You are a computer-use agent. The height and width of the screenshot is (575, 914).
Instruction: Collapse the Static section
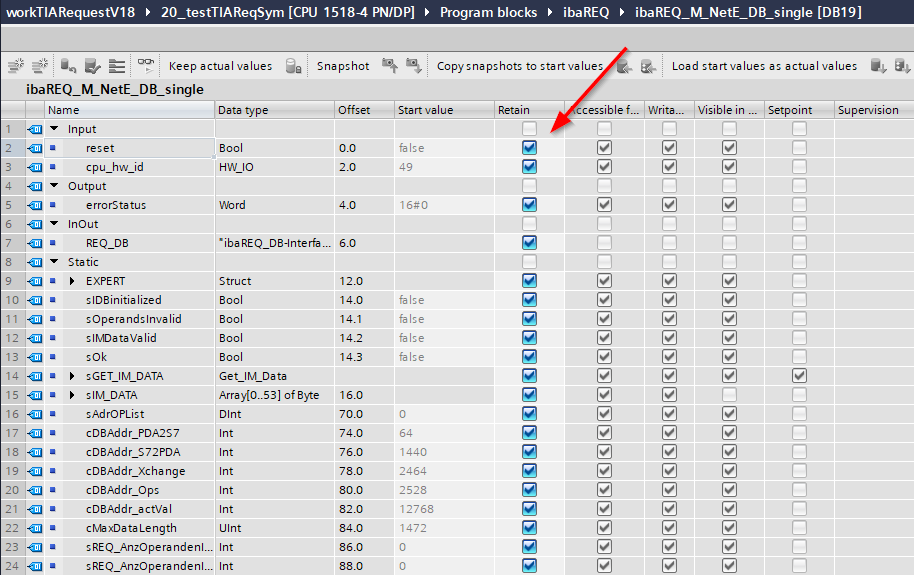point(54,262)
